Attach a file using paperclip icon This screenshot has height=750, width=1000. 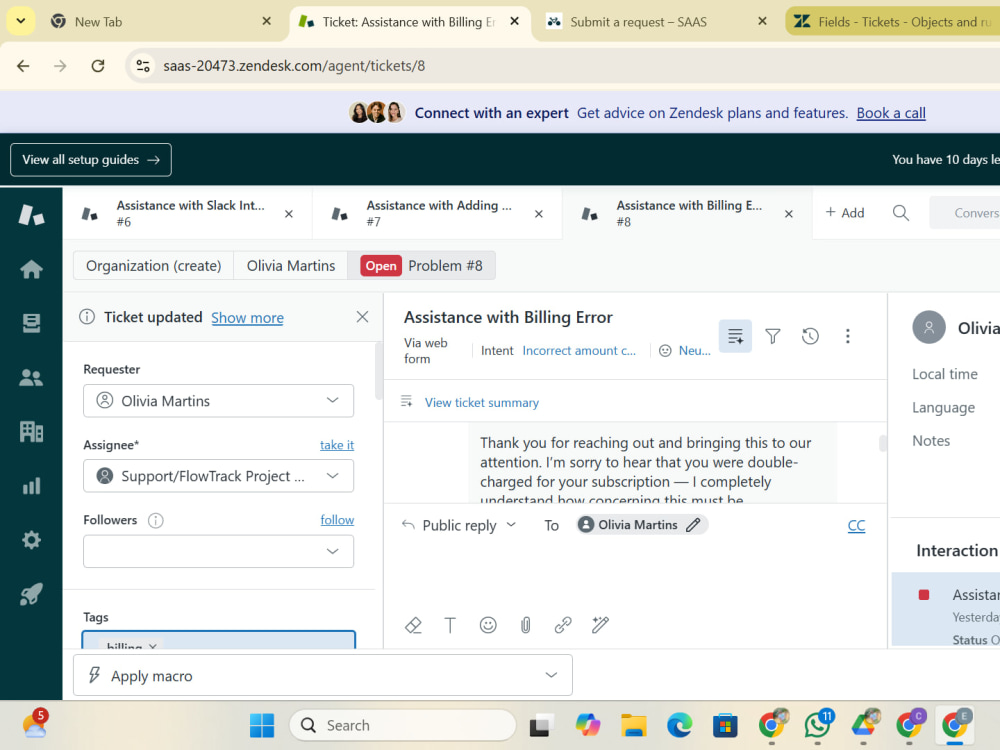point(526,625)
